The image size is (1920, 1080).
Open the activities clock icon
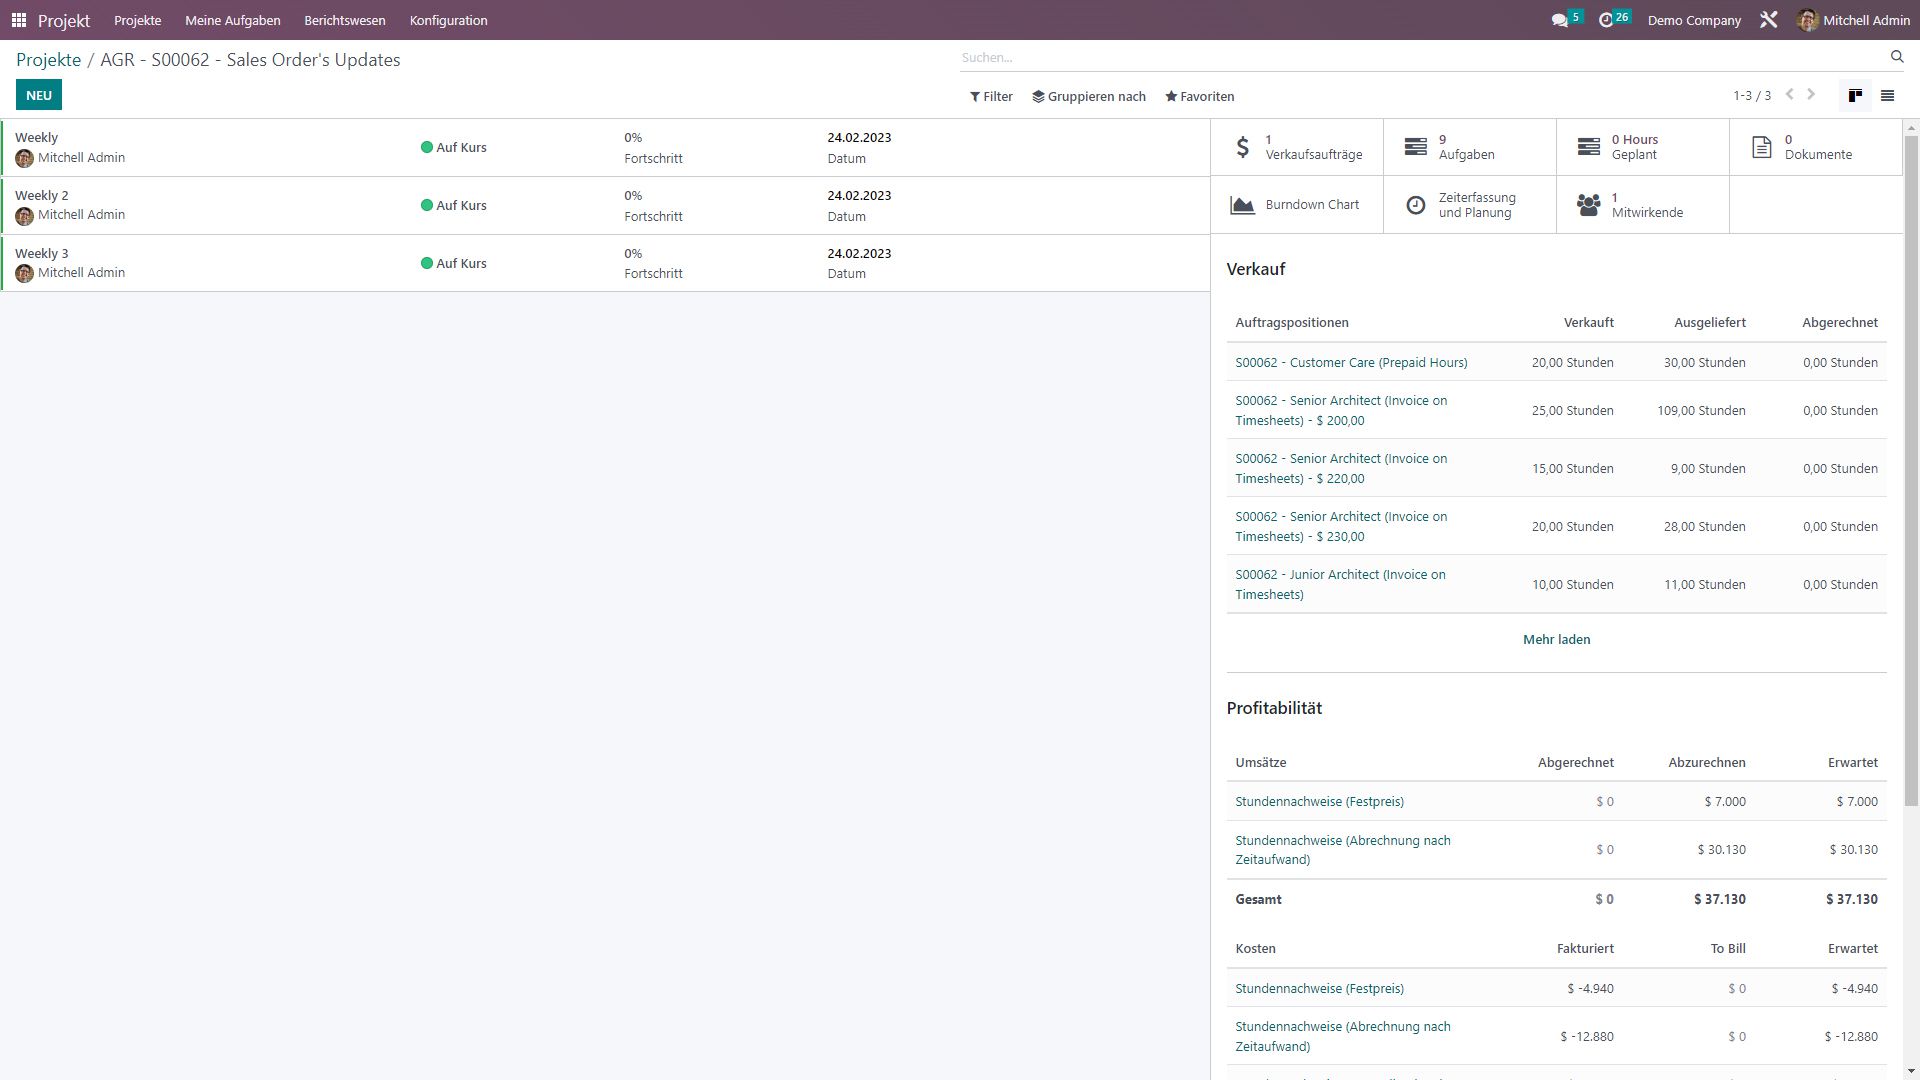pos(1606,20)
